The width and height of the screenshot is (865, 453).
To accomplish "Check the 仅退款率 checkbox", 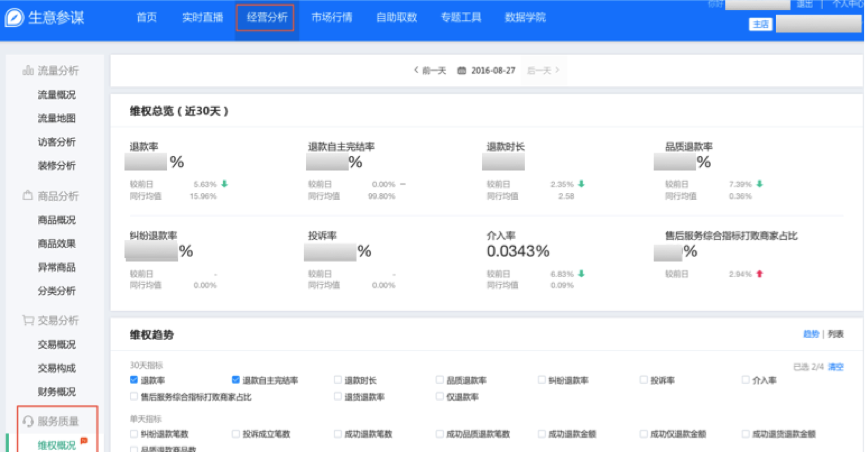I will 439,396.
